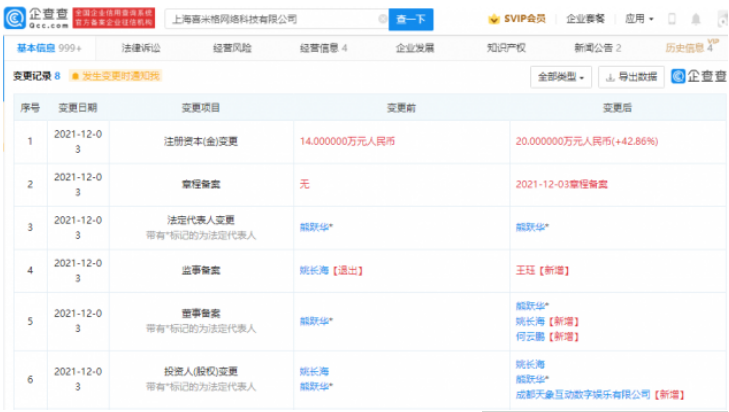Open the 全部类型 filter dropdown
Image resolution: width=729 pixels, height=412 pixels.
[561, 77]
